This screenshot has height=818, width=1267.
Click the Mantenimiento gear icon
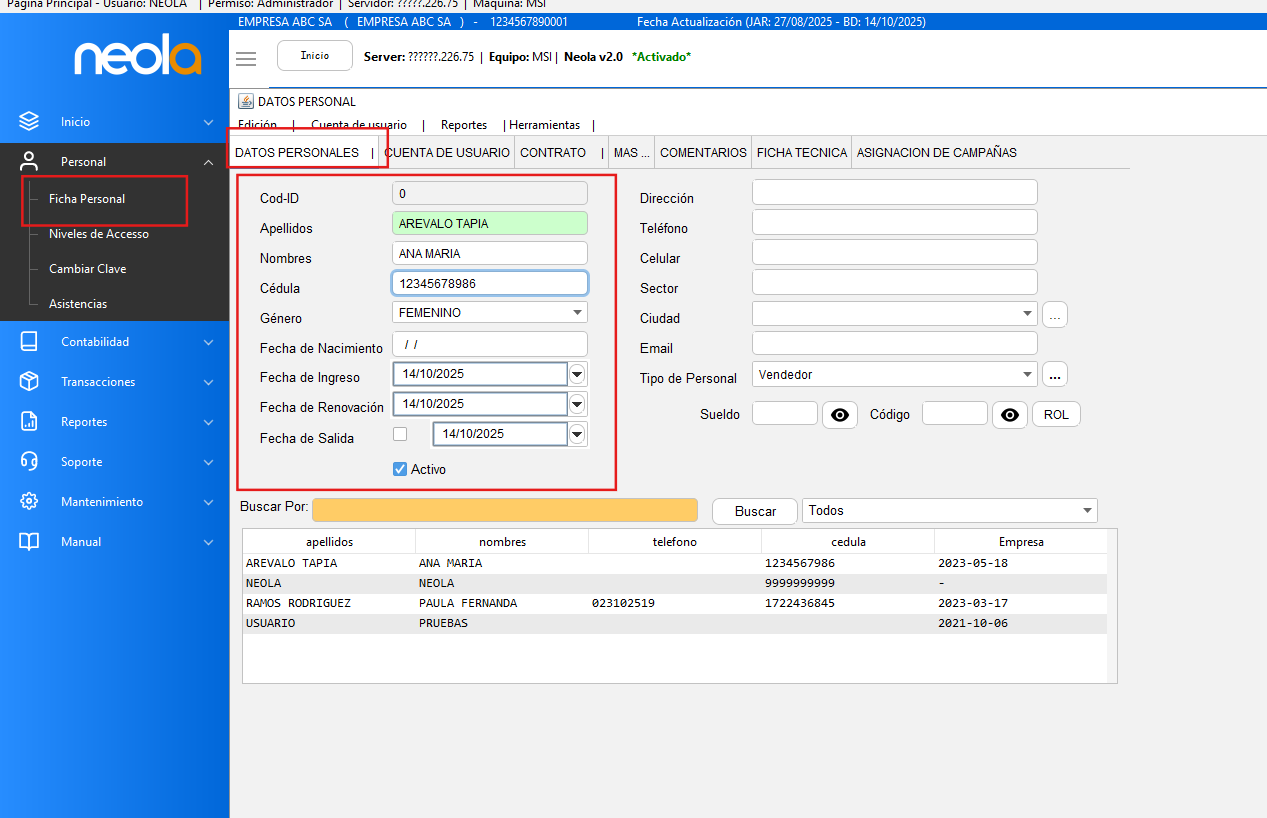(x=29, y=502)
